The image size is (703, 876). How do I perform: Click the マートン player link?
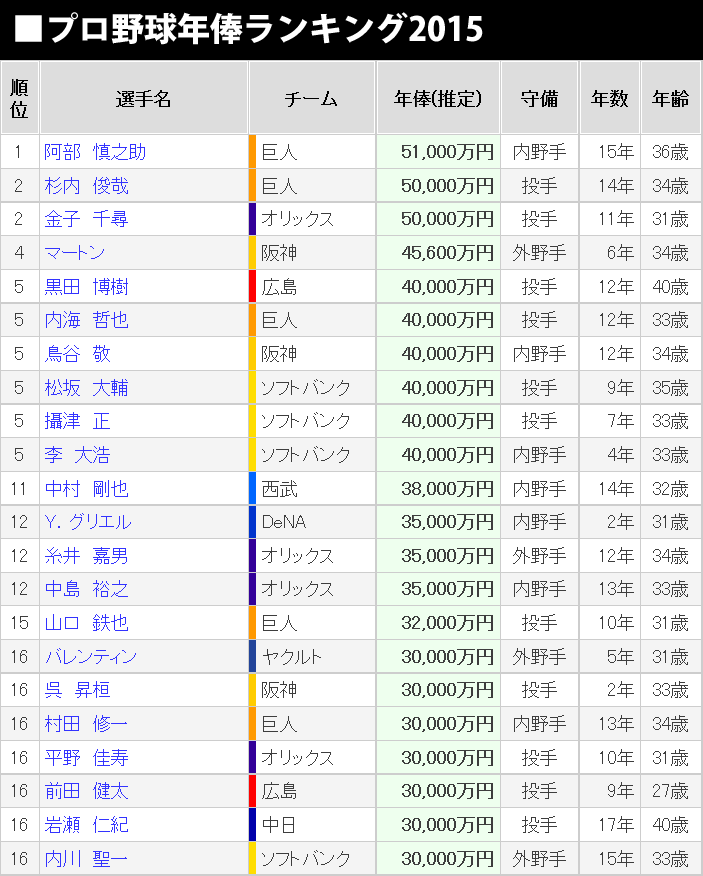point(75,253)
